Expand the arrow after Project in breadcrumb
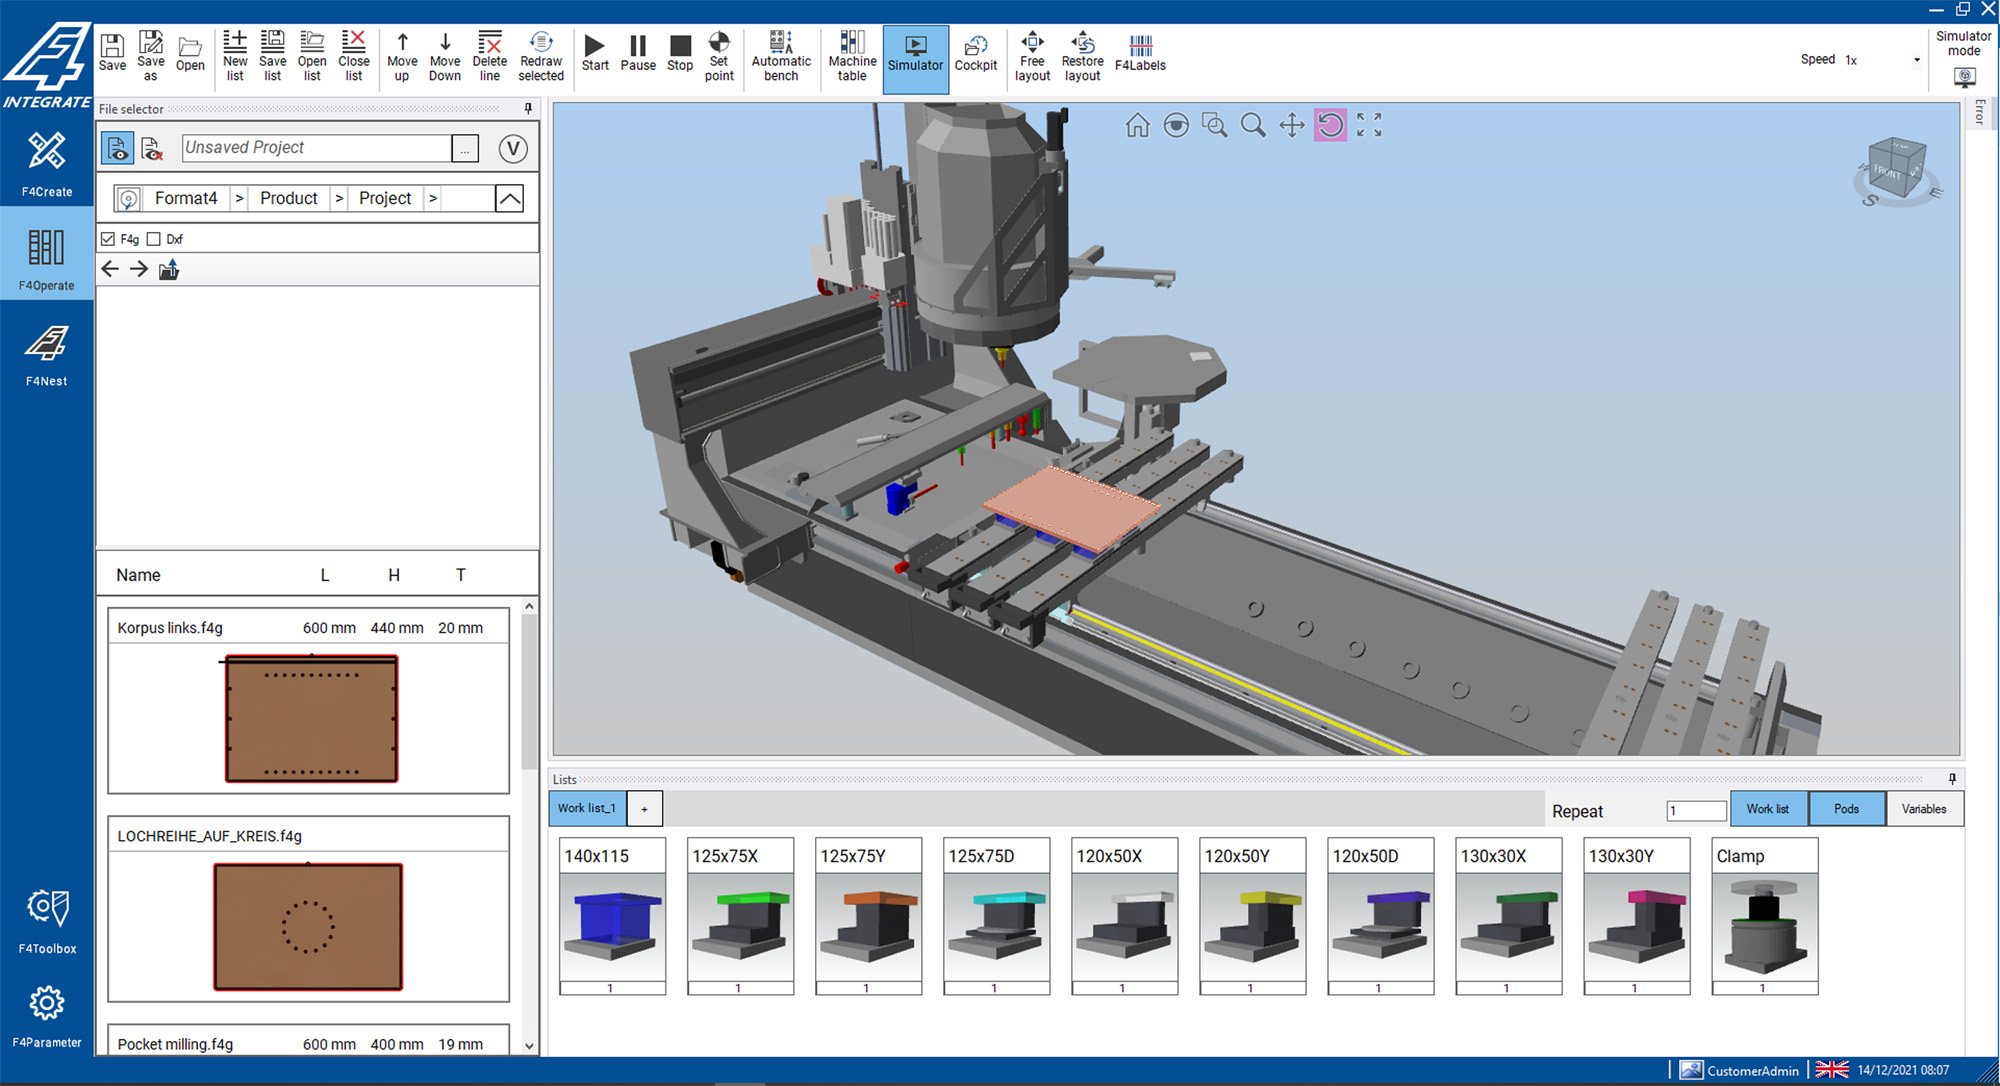Viewport: 2000px width, 1086px height. pyautogui.click(x=433, y=198)
